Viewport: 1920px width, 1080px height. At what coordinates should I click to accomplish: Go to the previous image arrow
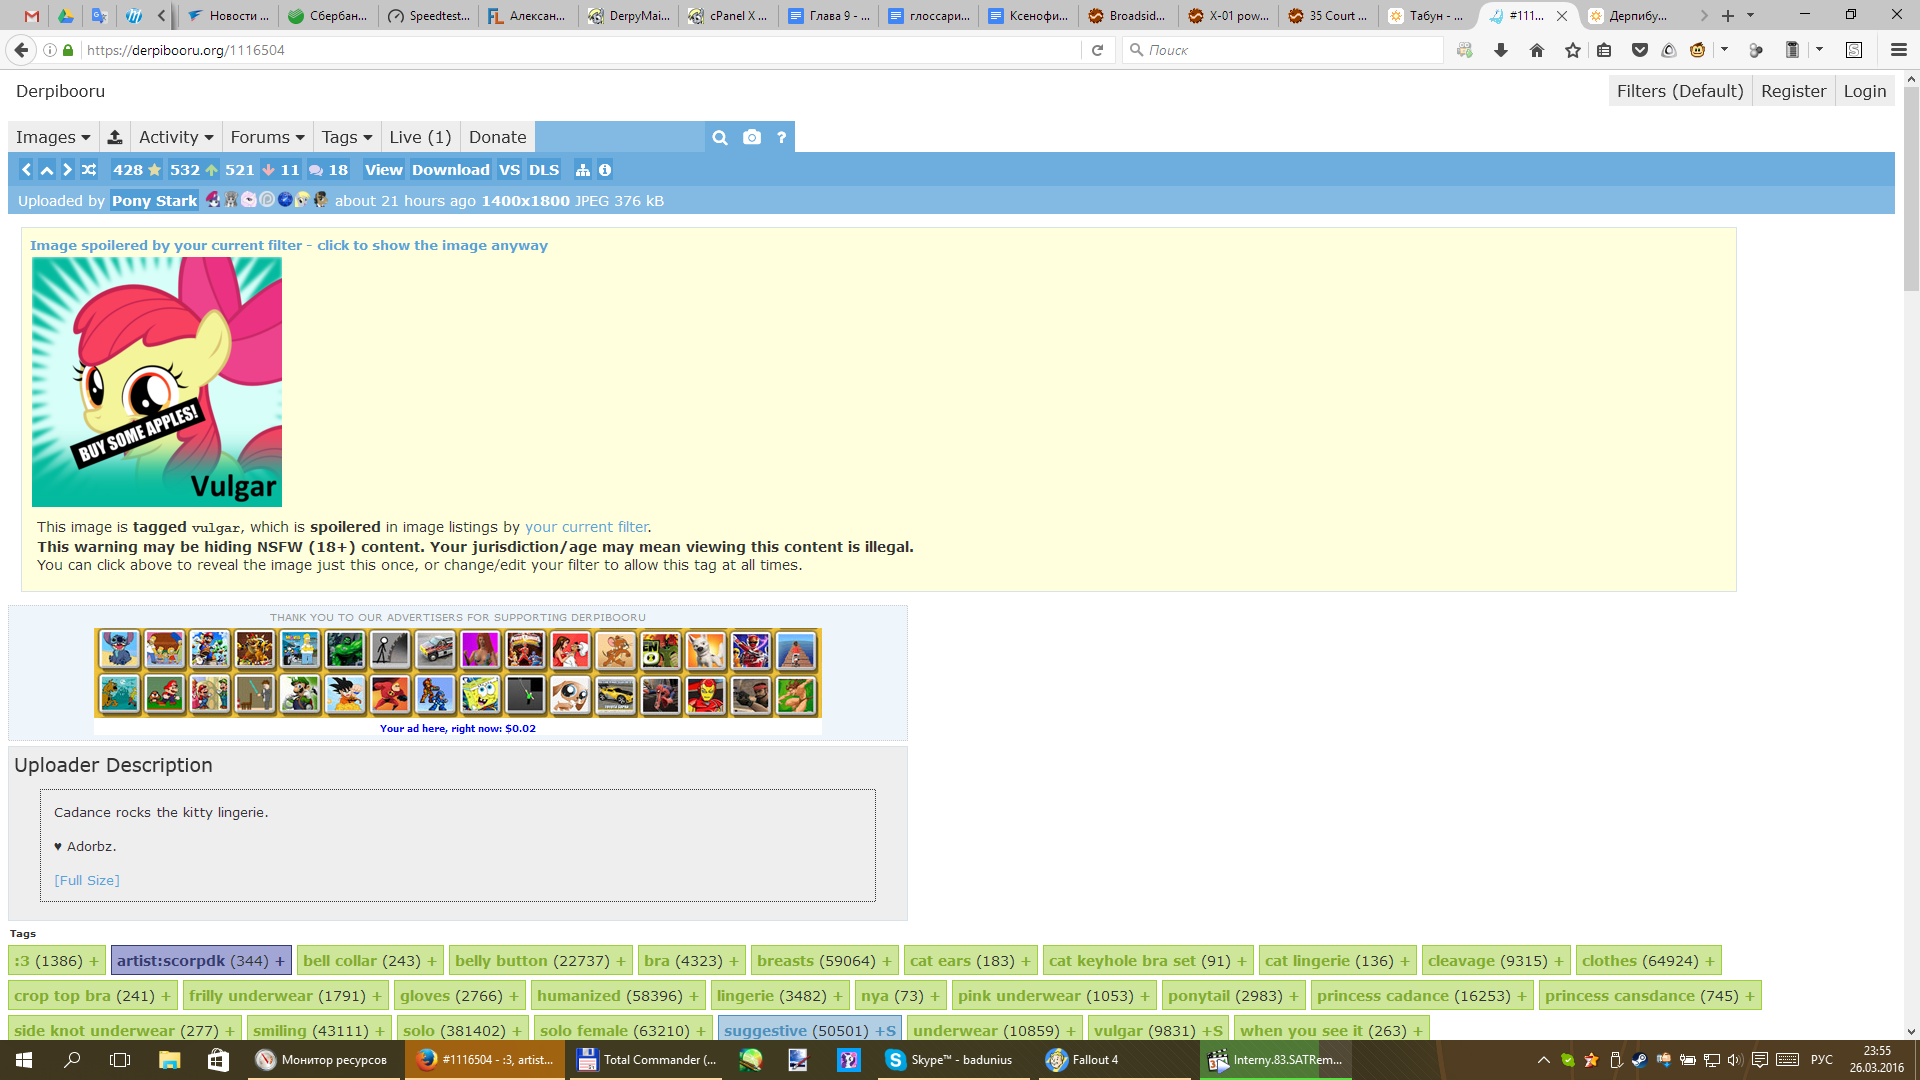[27, 170]
